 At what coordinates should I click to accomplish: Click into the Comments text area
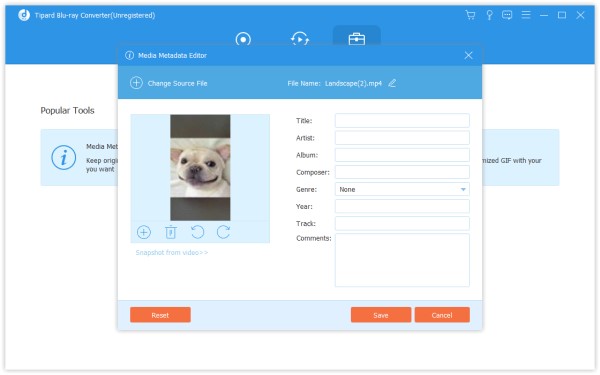(402, 260)
